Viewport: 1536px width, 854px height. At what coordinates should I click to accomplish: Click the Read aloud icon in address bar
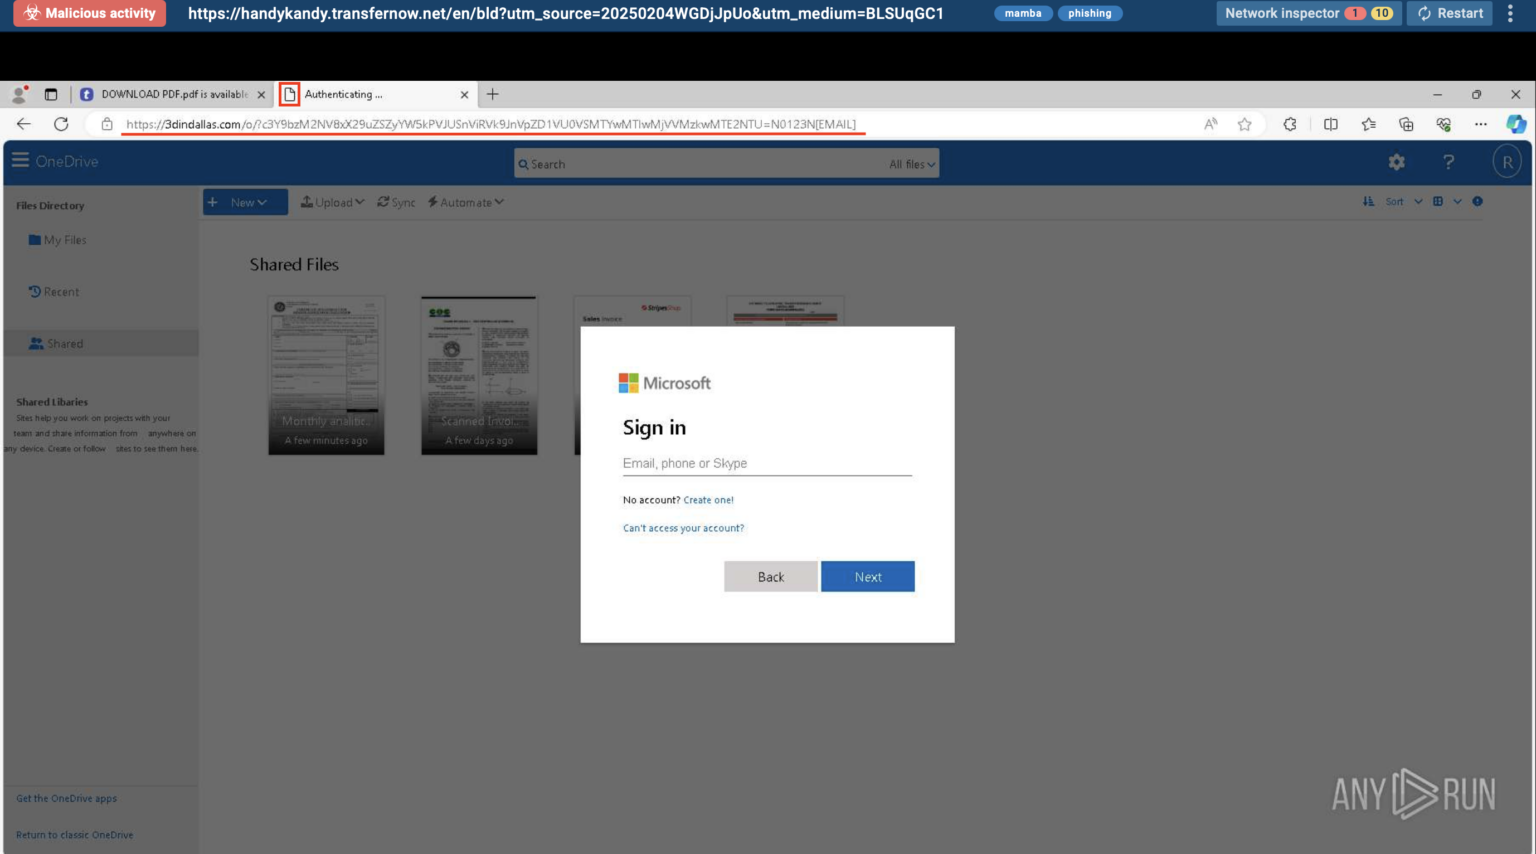[1210, 124]
